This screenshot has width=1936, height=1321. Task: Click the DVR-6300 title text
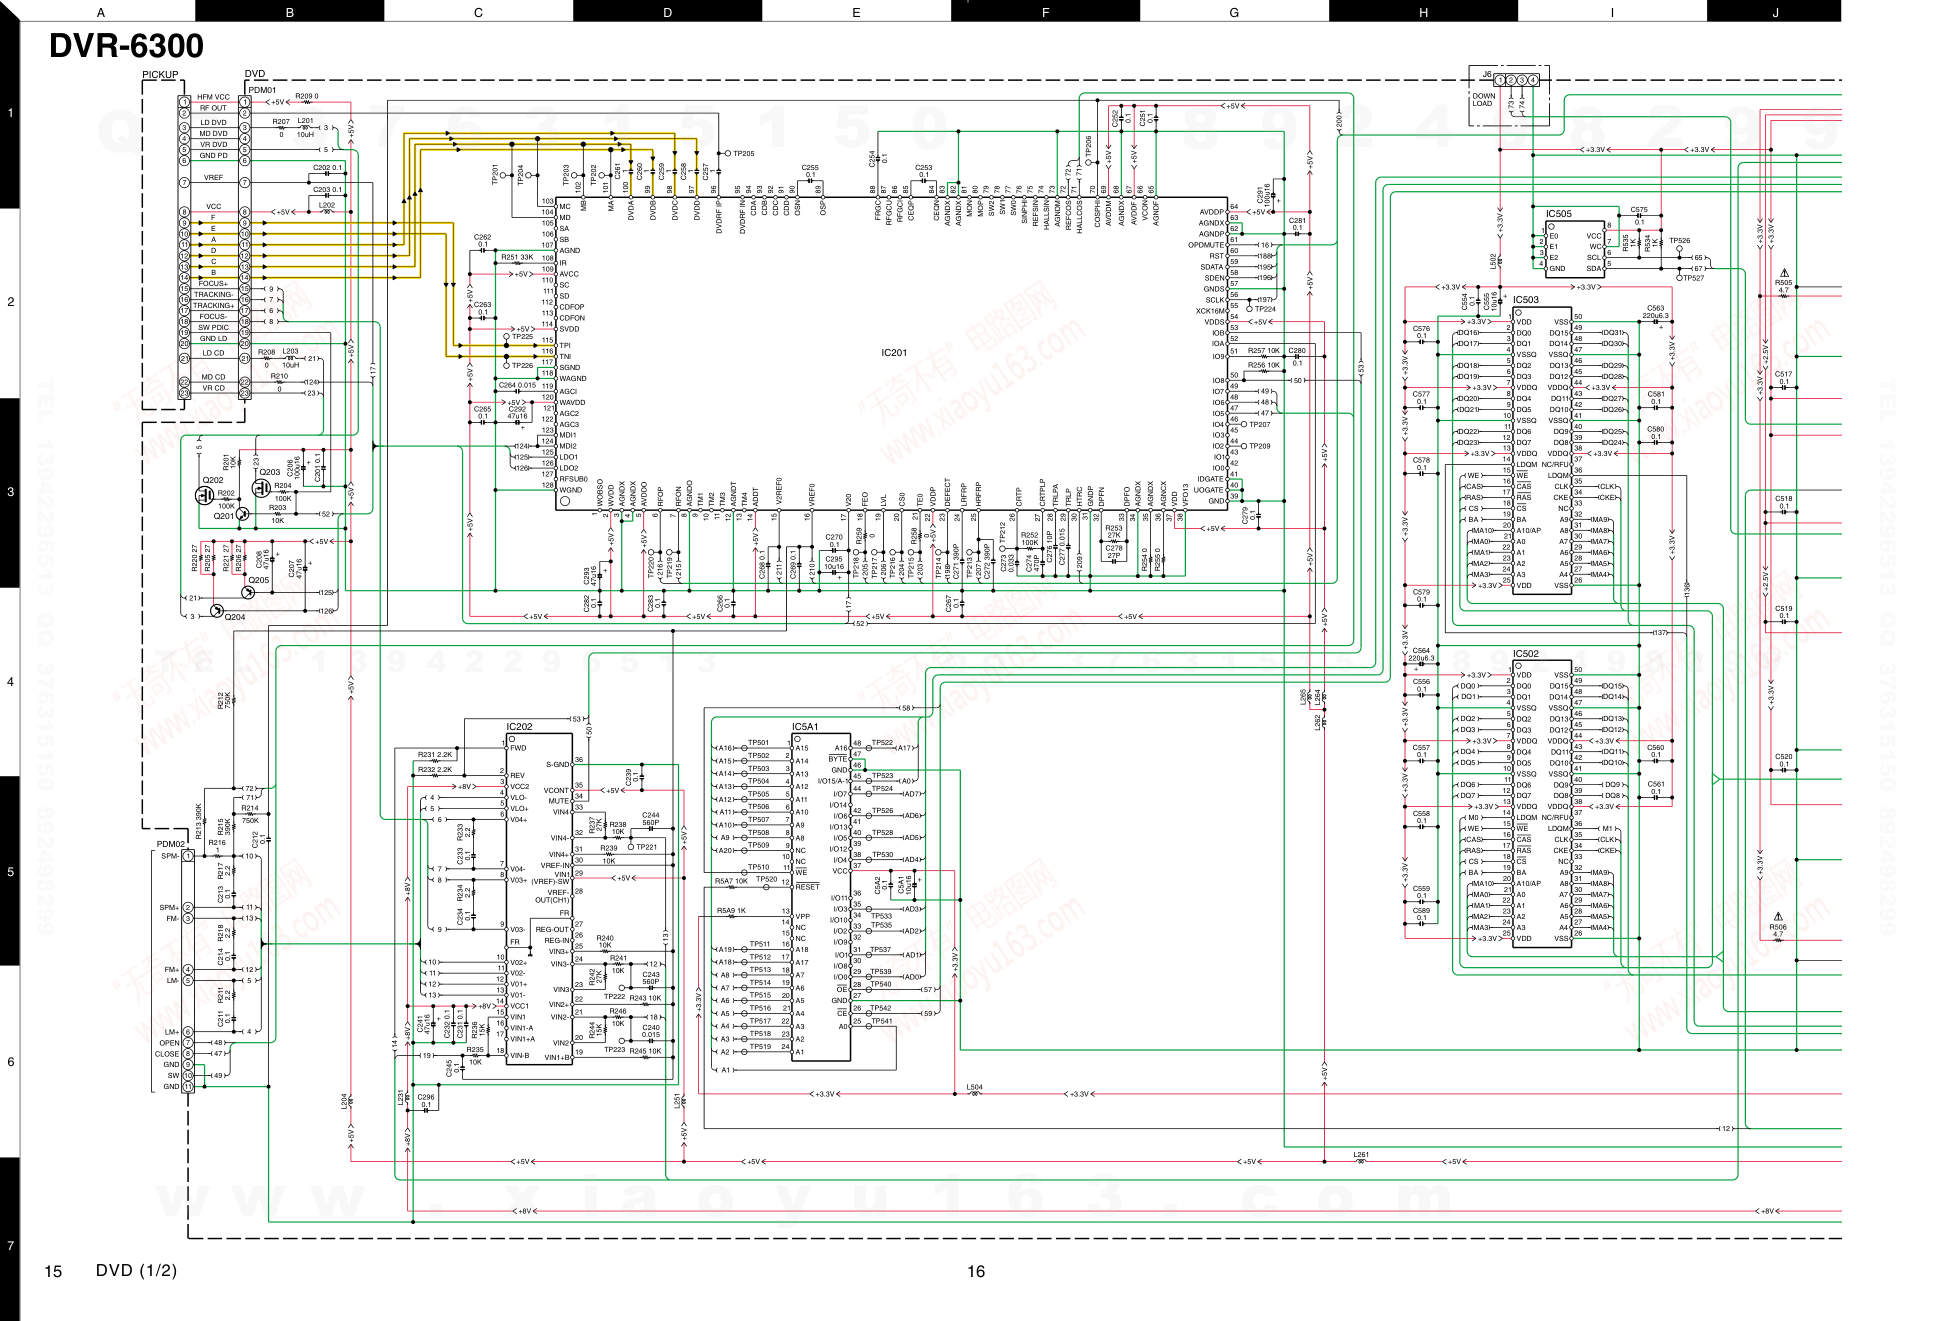point(126,46)
